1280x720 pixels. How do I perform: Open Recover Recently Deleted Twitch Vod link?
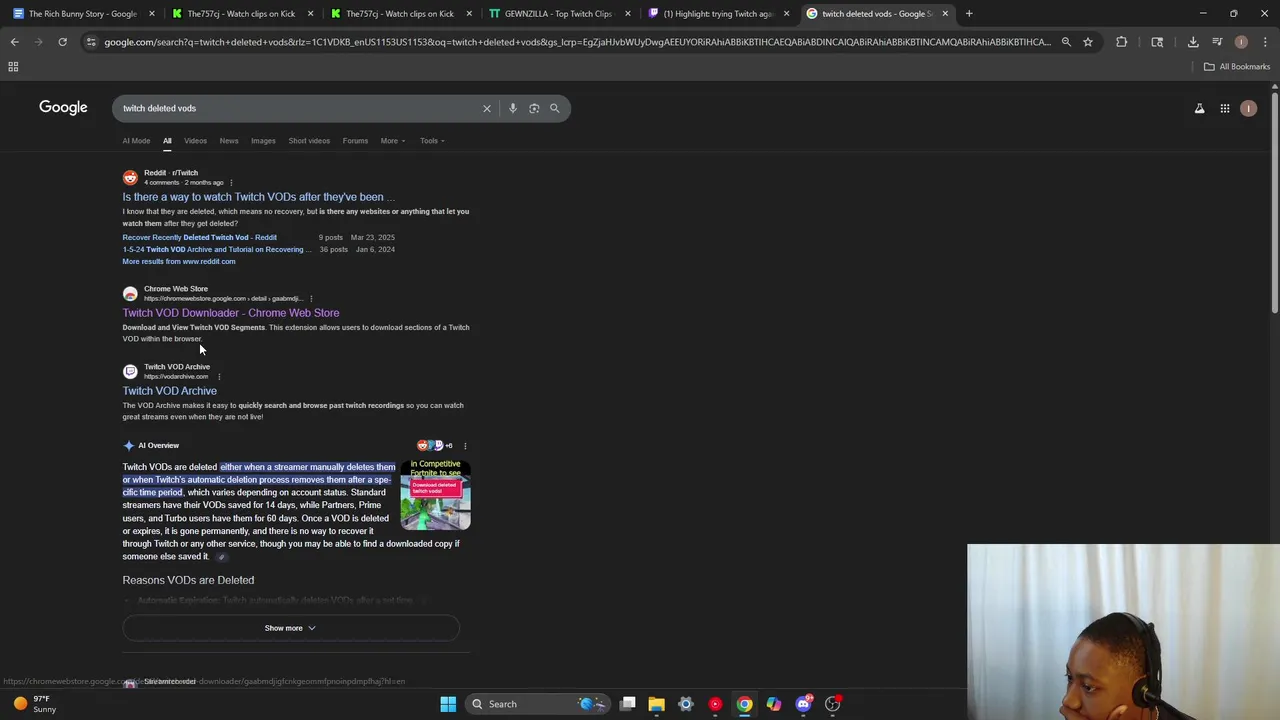(x=200, y=238)
